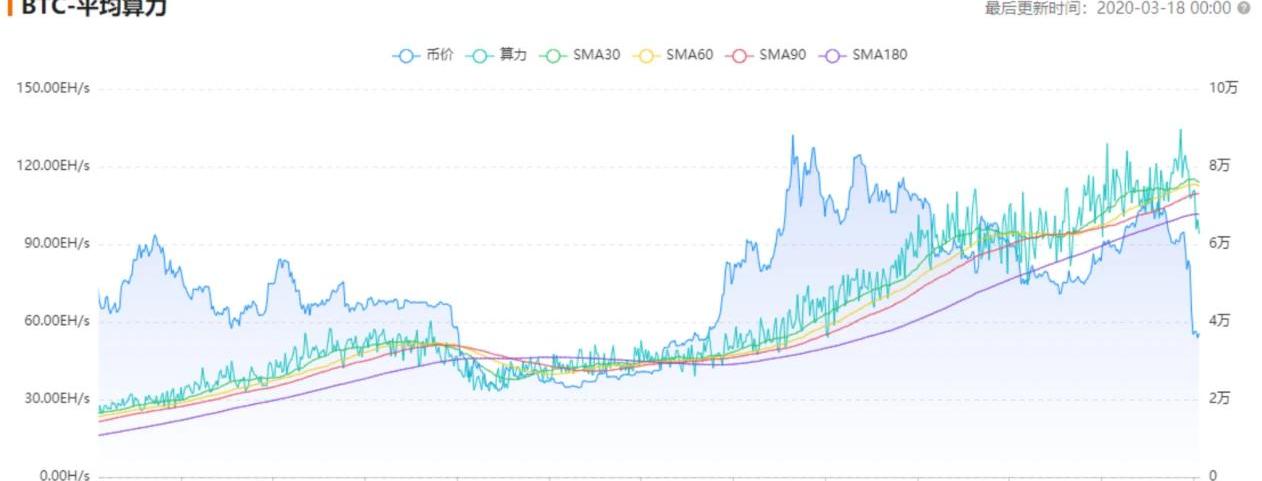The height and width of the screenshot is (481, 1262).
Task: Click the 90.00EH/s left axis label
Action: click(56, 243)
